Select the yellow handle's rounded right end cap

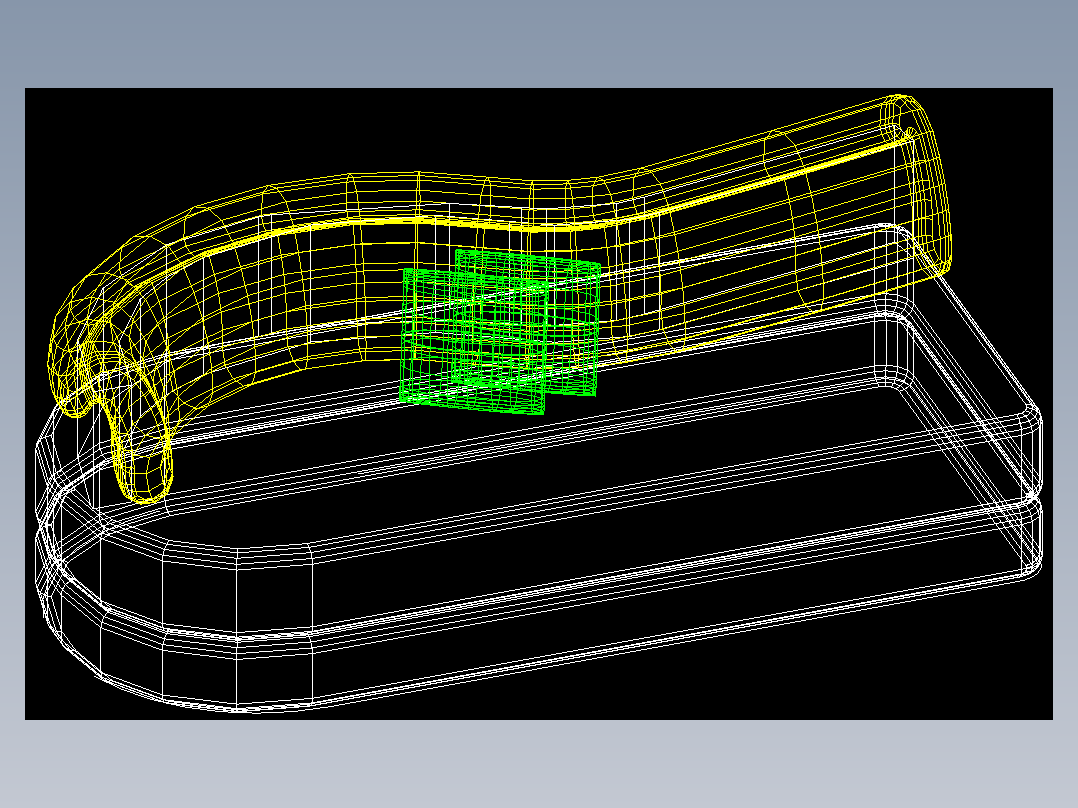click(x=918, y=180)
